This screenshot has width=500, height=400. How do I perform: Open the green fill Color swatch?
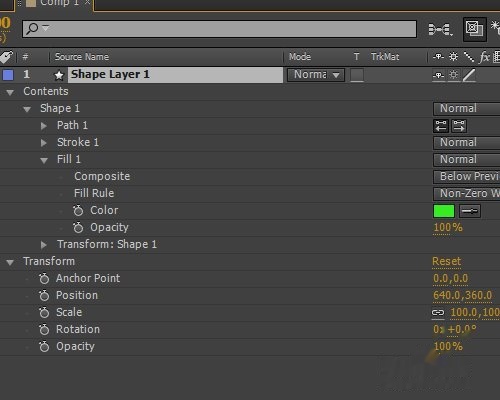444,211
